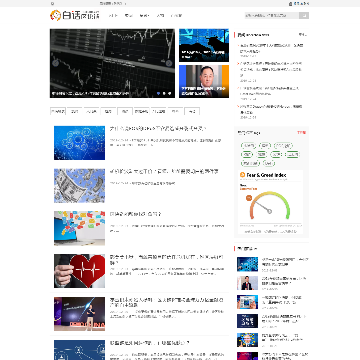Click the 'more' link in news sidebar header
This screenshot has width=360, height=360.
[302, 35]
